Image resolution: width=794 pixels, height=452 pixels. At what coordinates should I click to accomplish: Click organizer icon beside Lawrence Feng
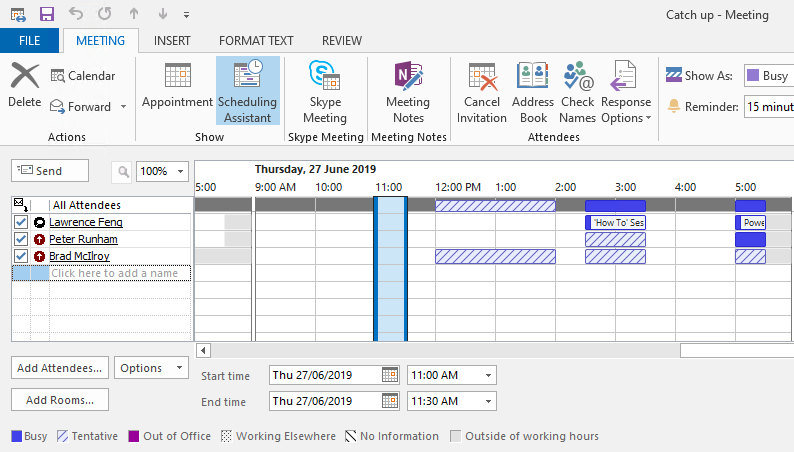39,222
